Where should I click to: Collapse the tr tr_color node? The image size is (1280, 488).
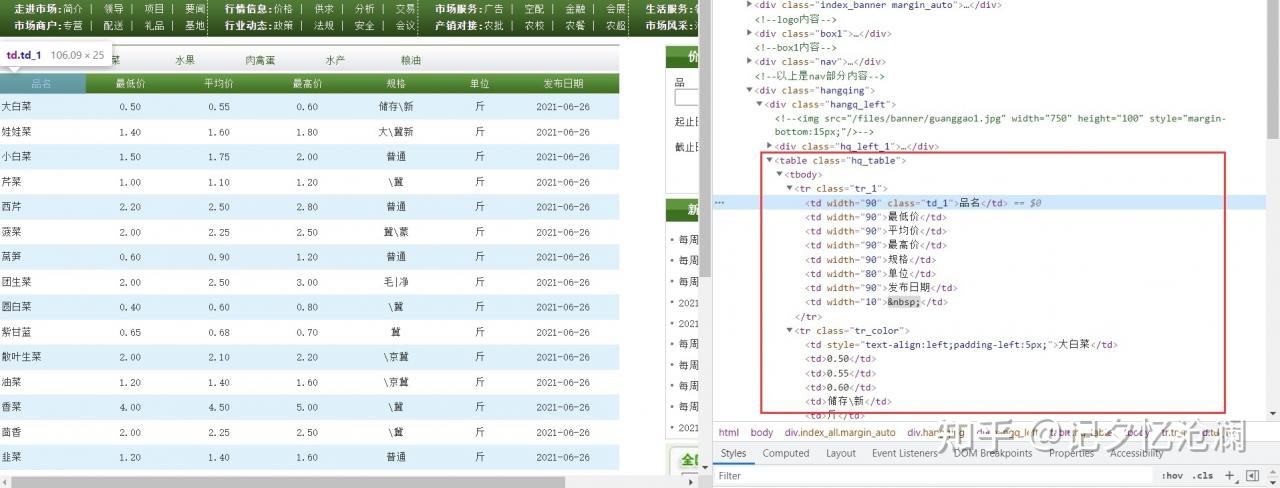(790, 330)
